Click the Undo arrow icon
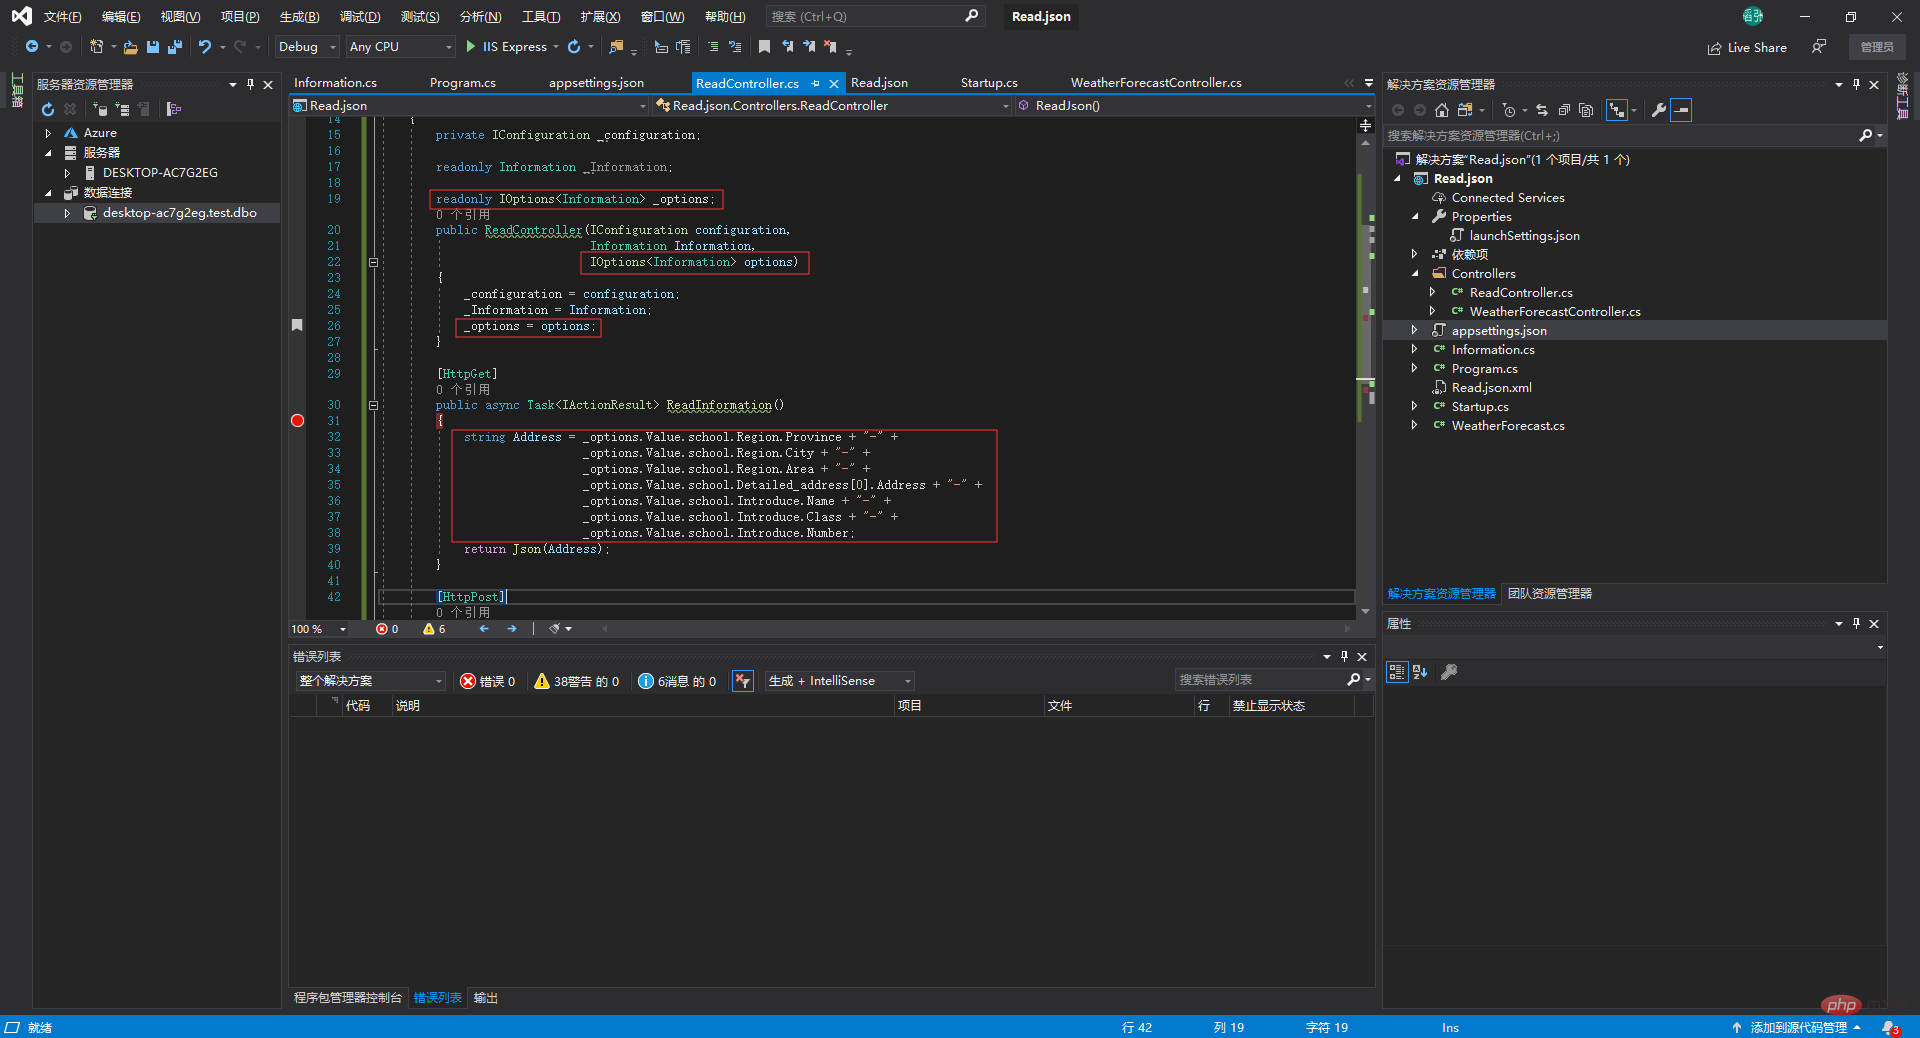1920x1038 pixels. (x=205, y=47)
